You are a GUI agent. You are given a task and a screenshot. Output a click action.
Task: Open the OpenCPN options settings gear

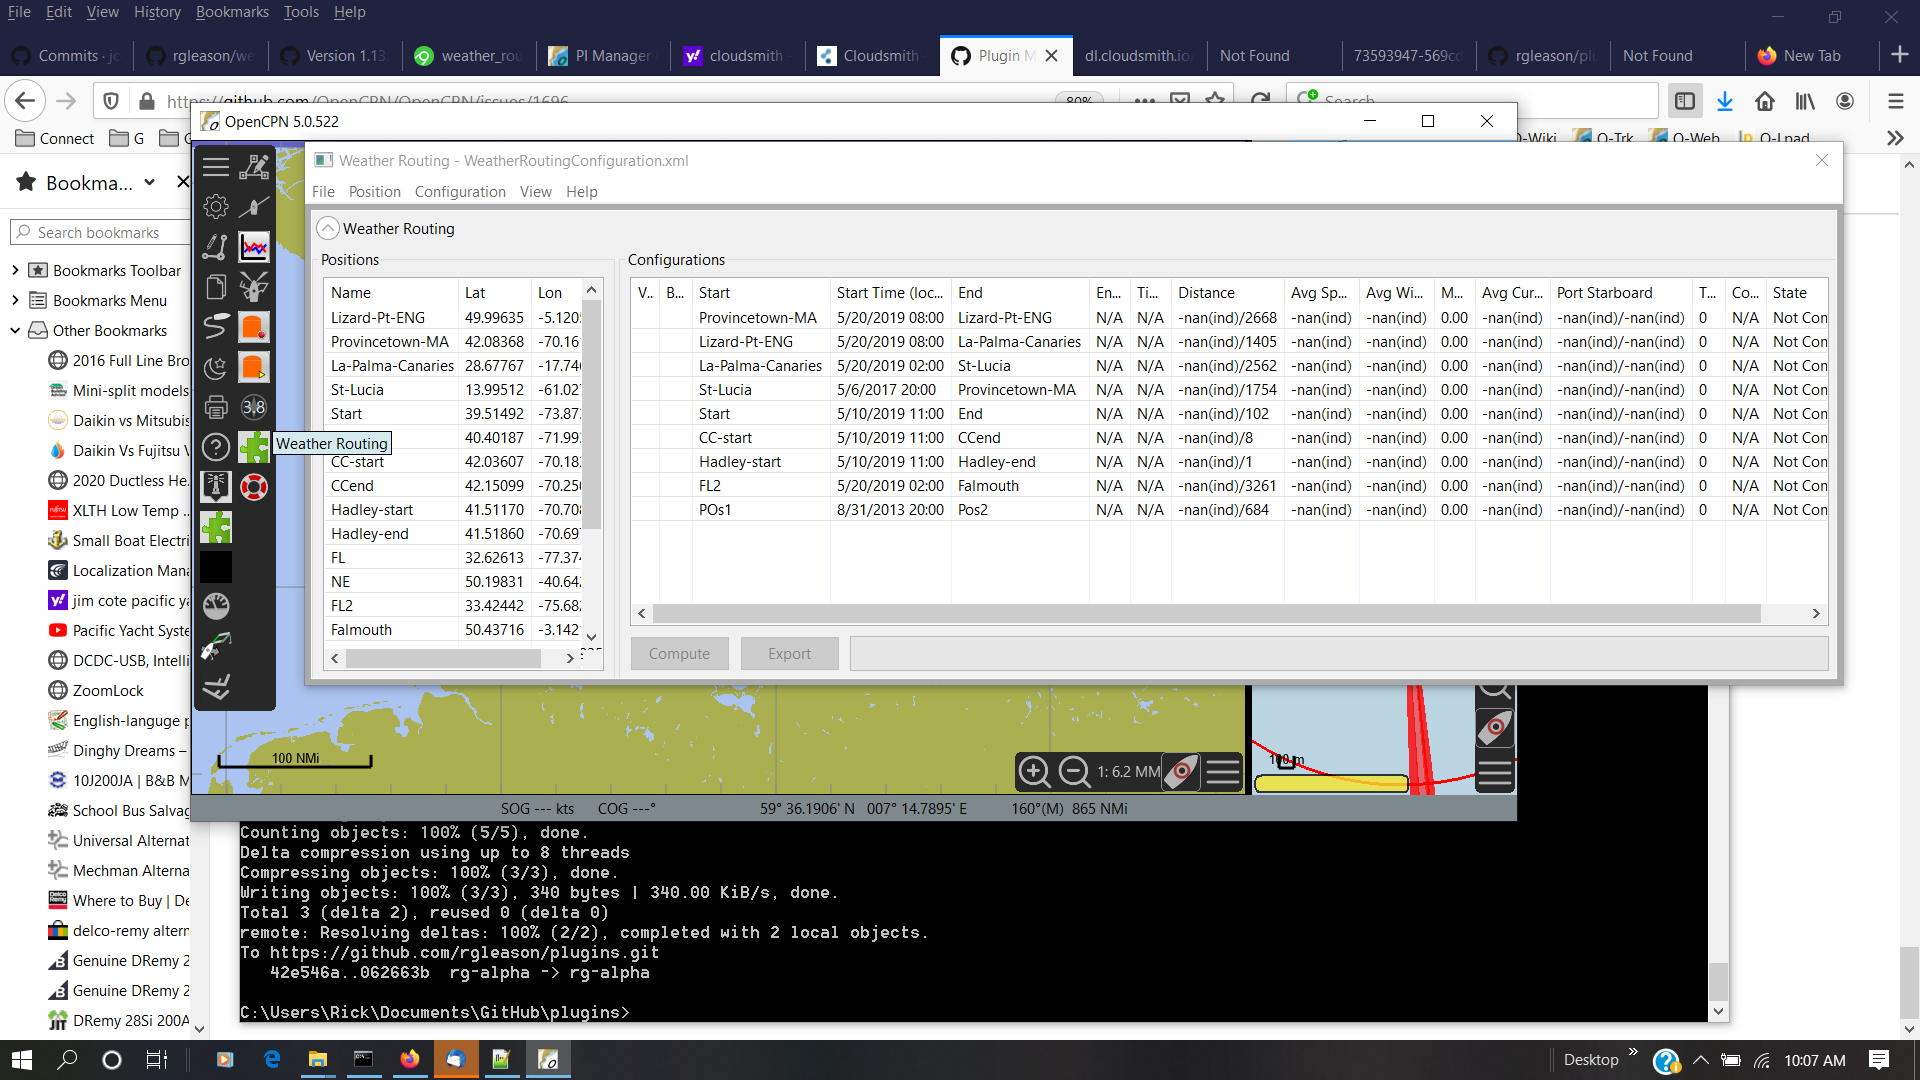[215, 208]
